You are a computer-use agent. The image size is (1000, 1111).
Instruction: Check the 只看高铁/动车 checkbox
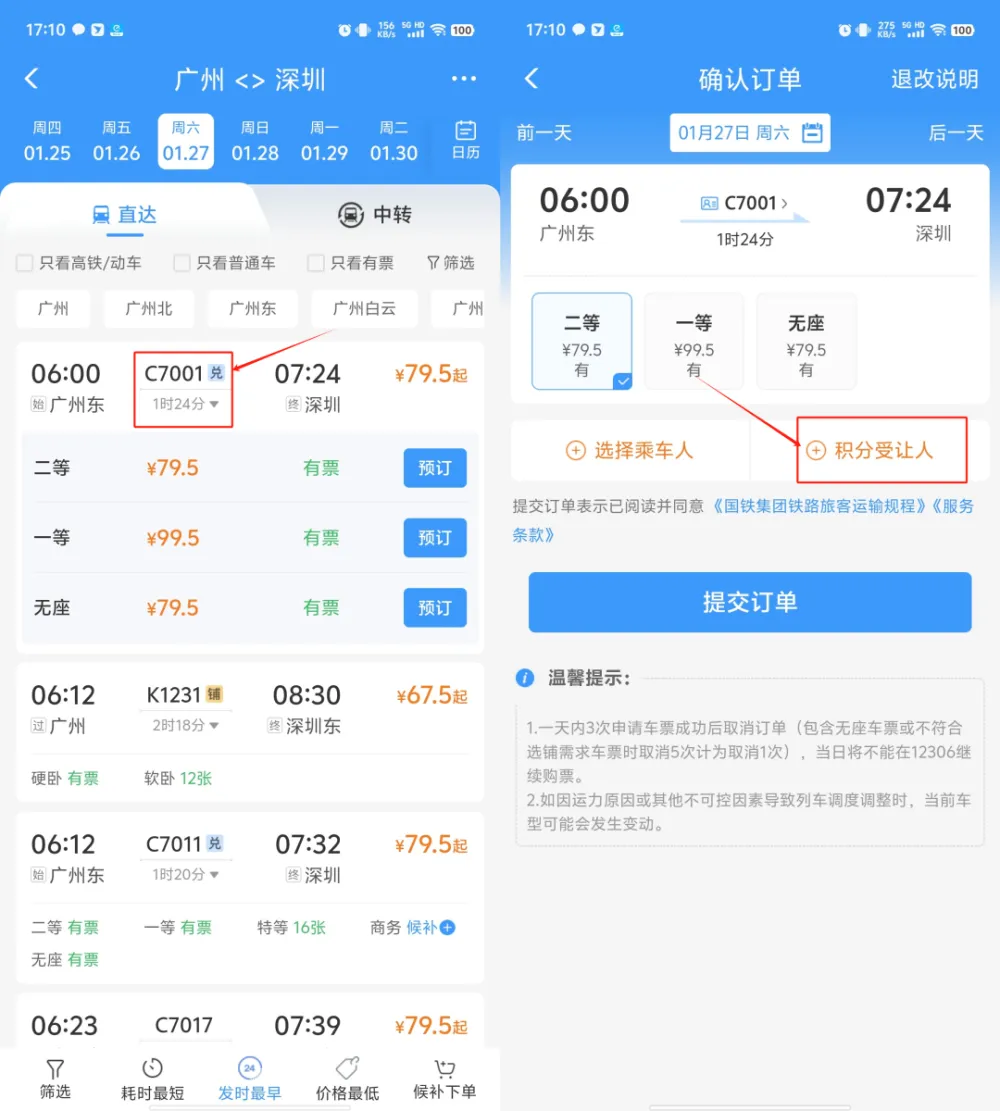pyautogui.click(x=25, y=263)
